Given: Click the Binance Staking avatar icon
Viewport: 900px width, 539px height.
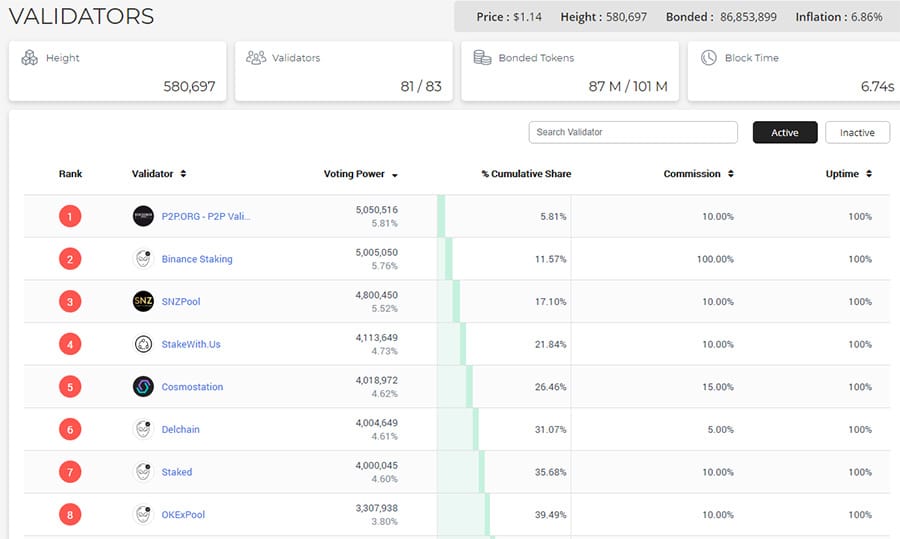Looking at the screenshot, I should 143,259.
